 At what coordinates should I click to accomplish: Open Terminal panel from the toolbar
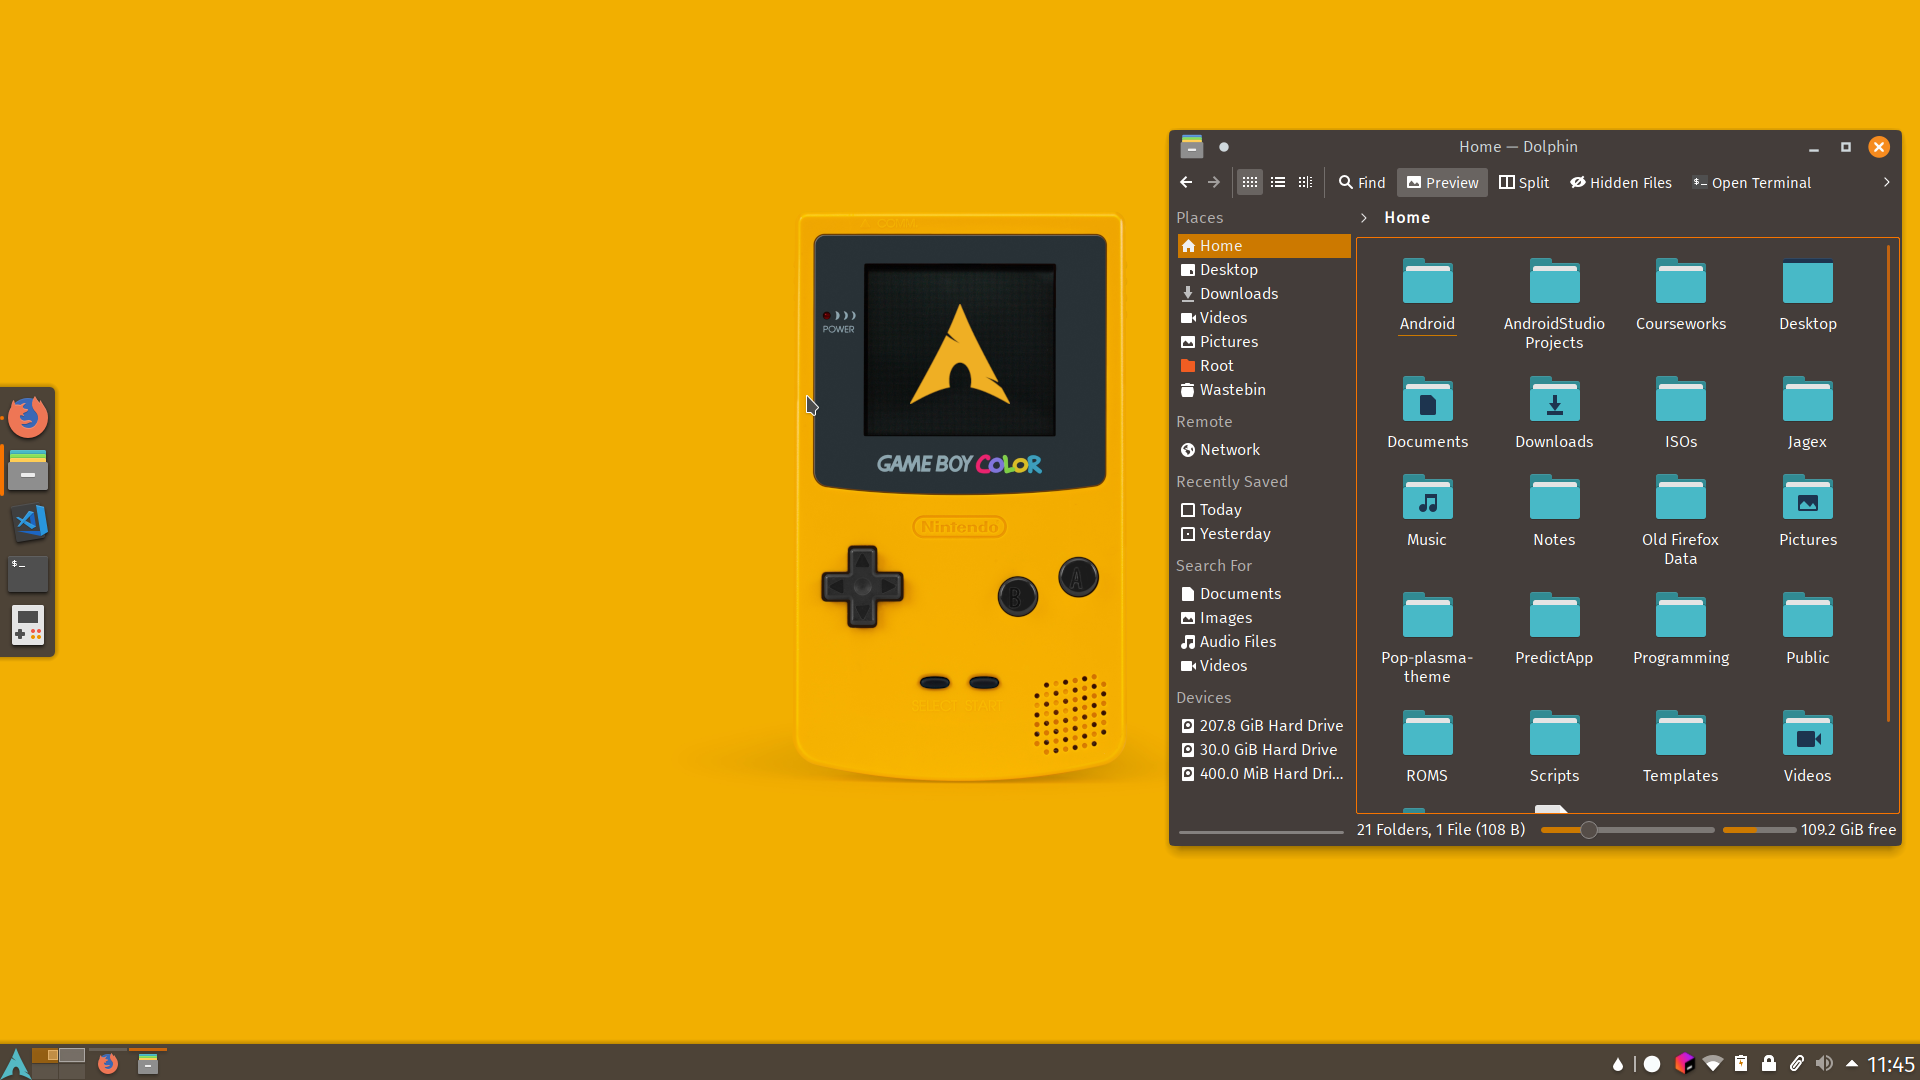coord(1751,182)
